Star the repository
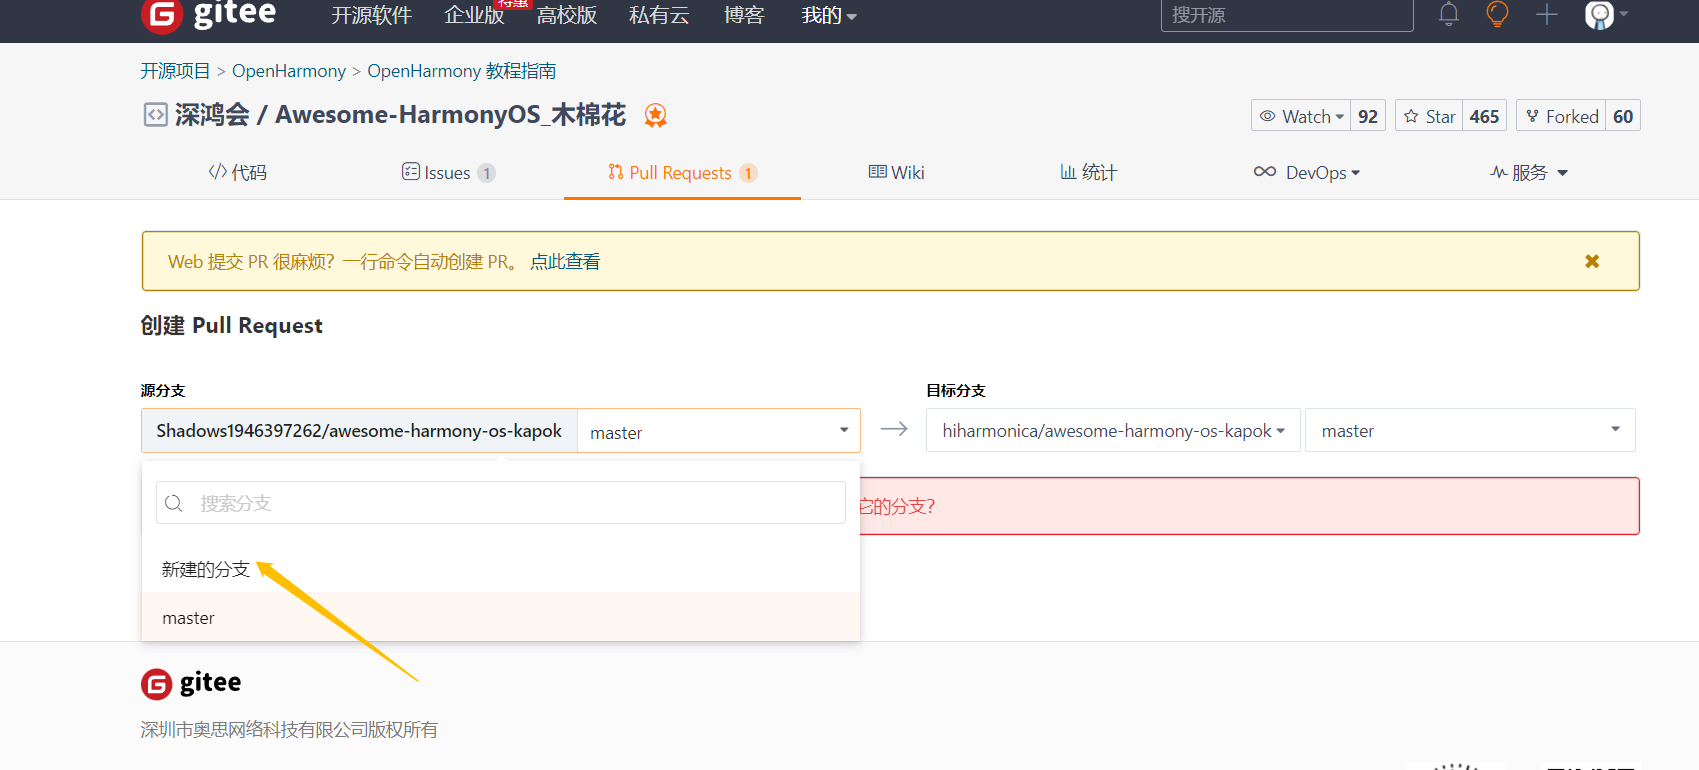Image resolution: width=1699 pixels, height=770 pixels. point(1429,116)
